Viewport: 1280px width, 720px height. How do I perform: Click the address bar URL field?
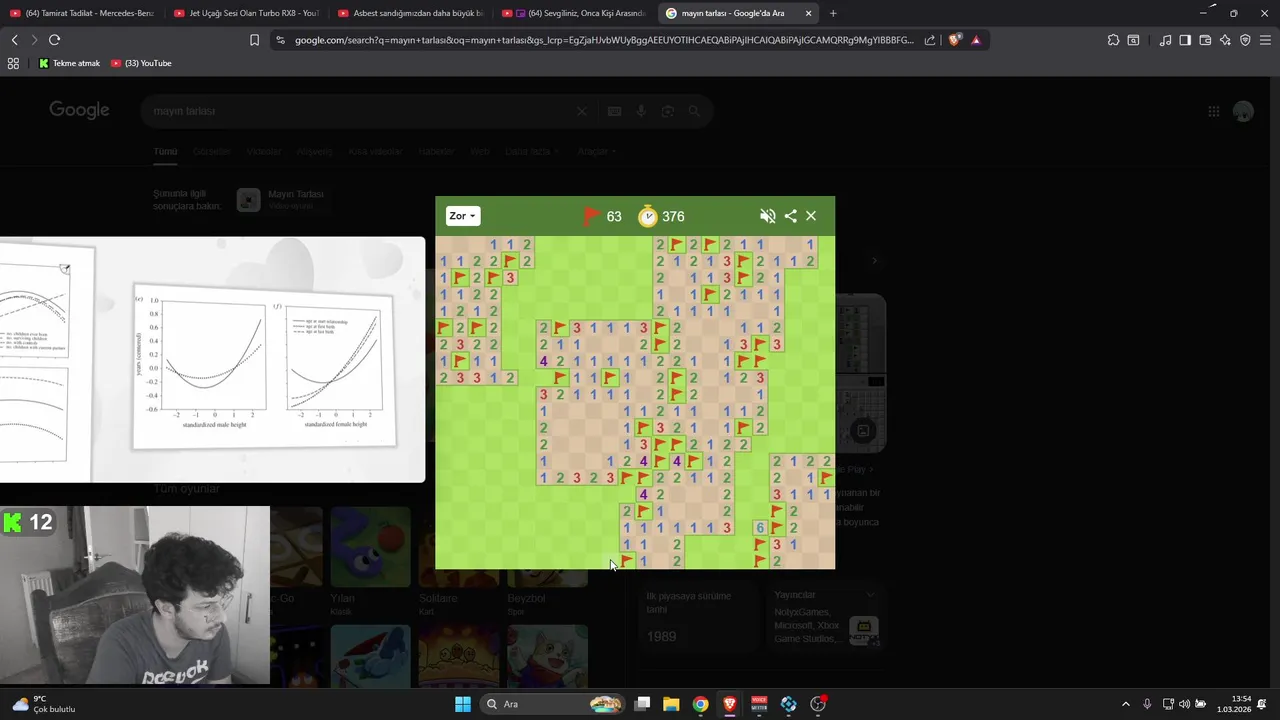coord(604,40)
